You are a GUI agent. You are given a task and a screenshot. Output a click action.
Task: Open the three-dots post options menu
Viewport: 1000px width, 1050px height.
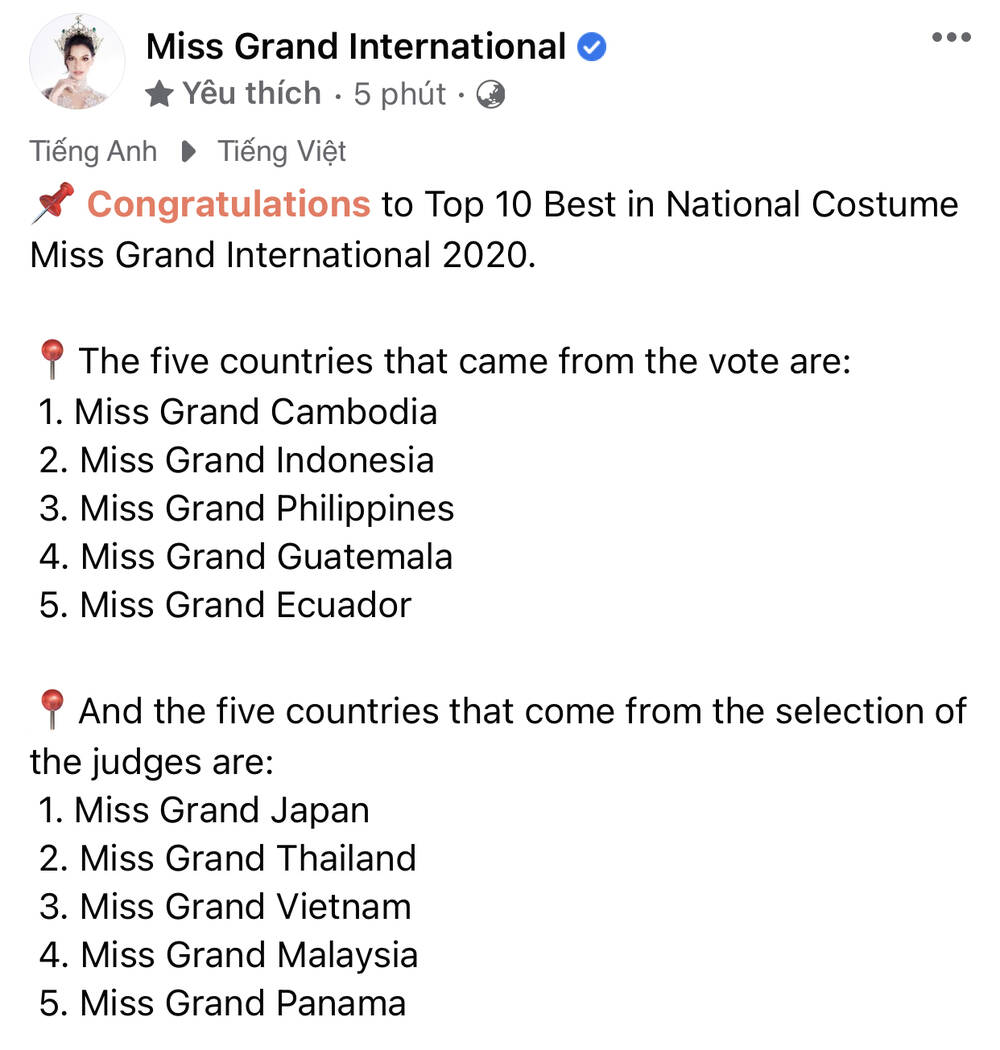950,38
